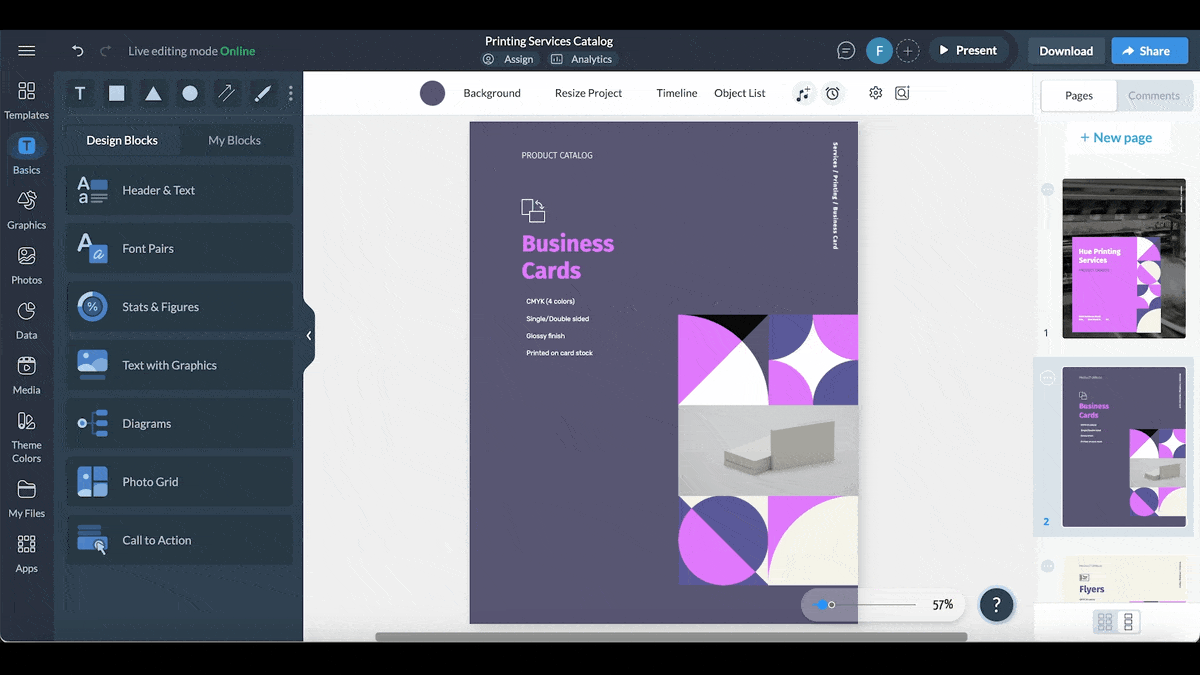Click the add music icon
Screen dimensions: 1200x675
coord(803,93)
